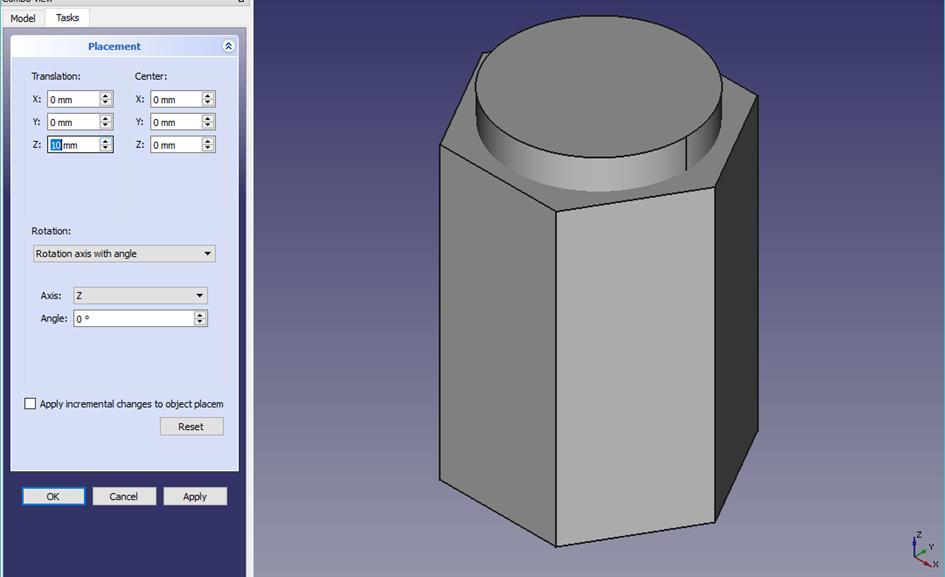
Task: Click the Center Y input field
Action: [x=176, y=122]
